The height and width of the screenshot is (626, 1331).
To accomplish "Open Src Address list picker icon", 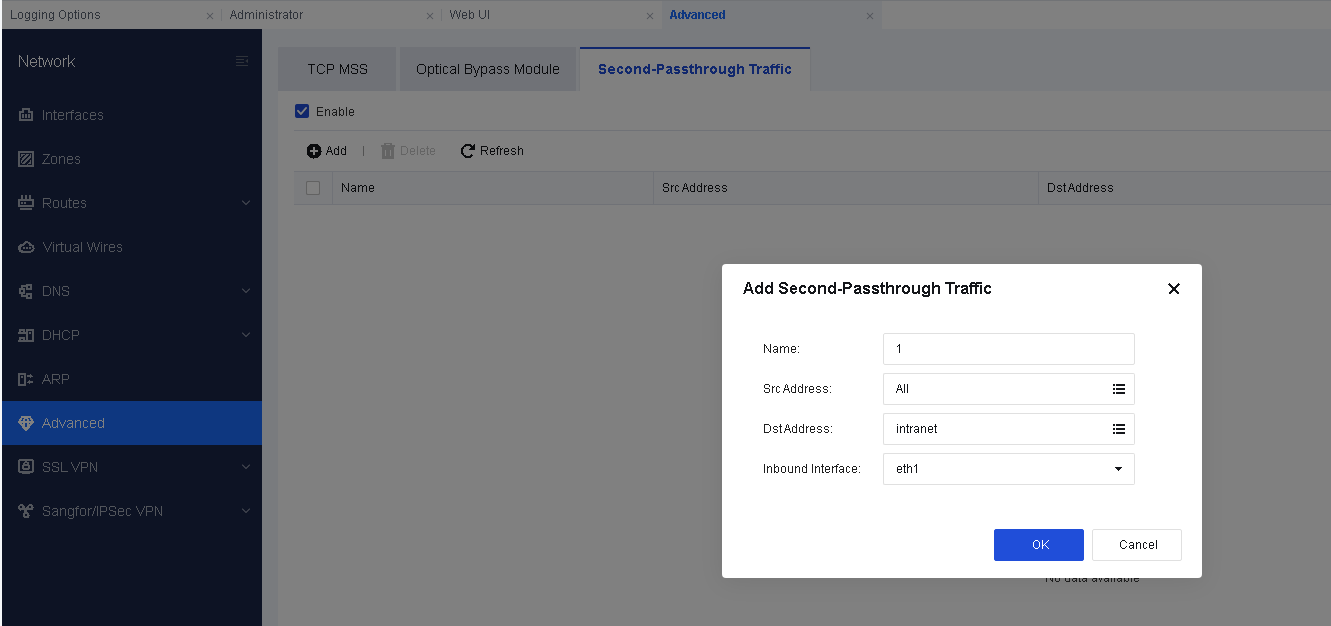I will tap(1119, 389).
